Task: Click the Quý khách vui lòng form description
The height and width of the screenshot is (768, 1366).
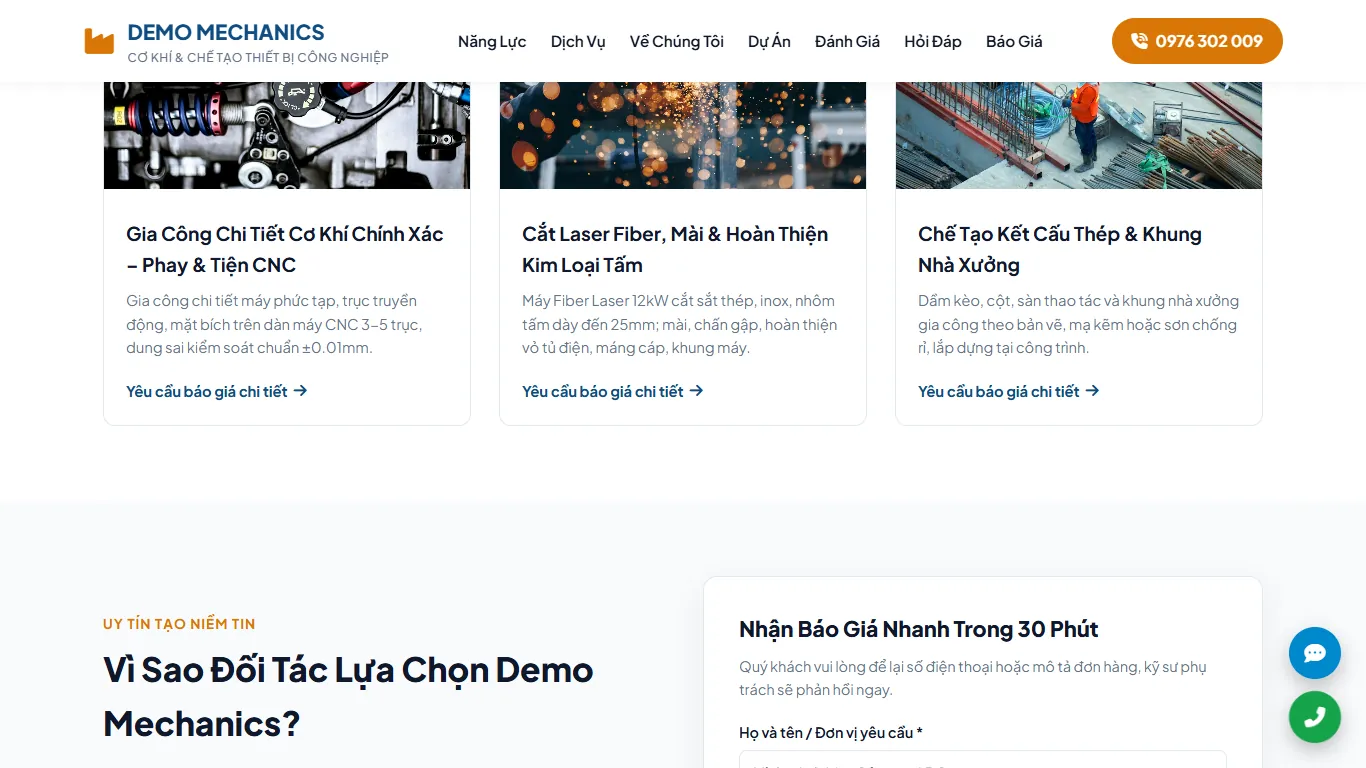Action: [973, 678]
